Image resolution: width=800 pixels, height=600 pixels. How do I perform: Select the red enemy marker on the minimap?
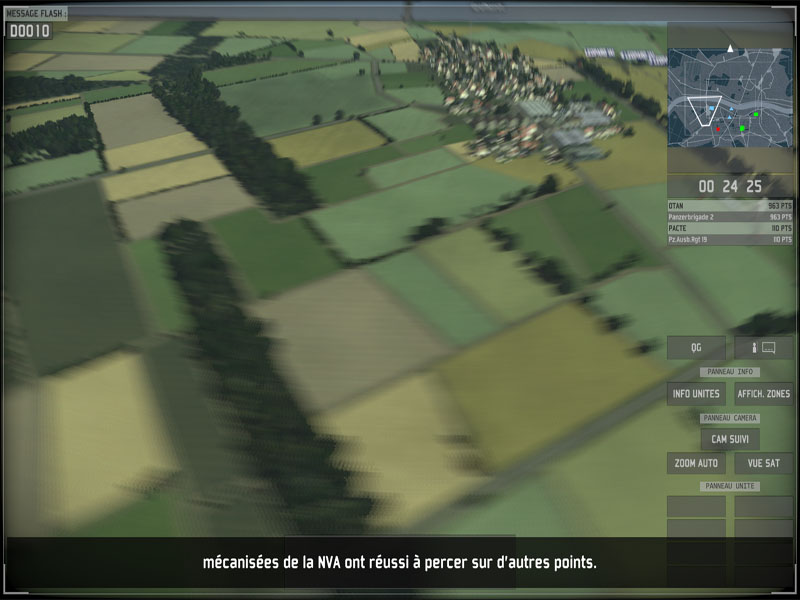(x=718, y=130)
